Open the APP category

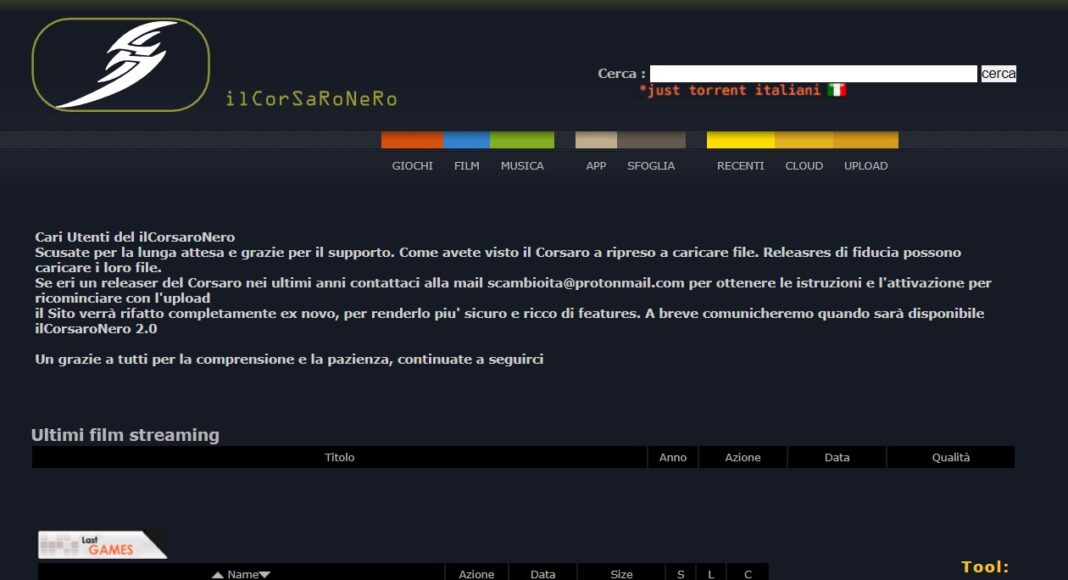pyautogui.click(x=596, y=165)
